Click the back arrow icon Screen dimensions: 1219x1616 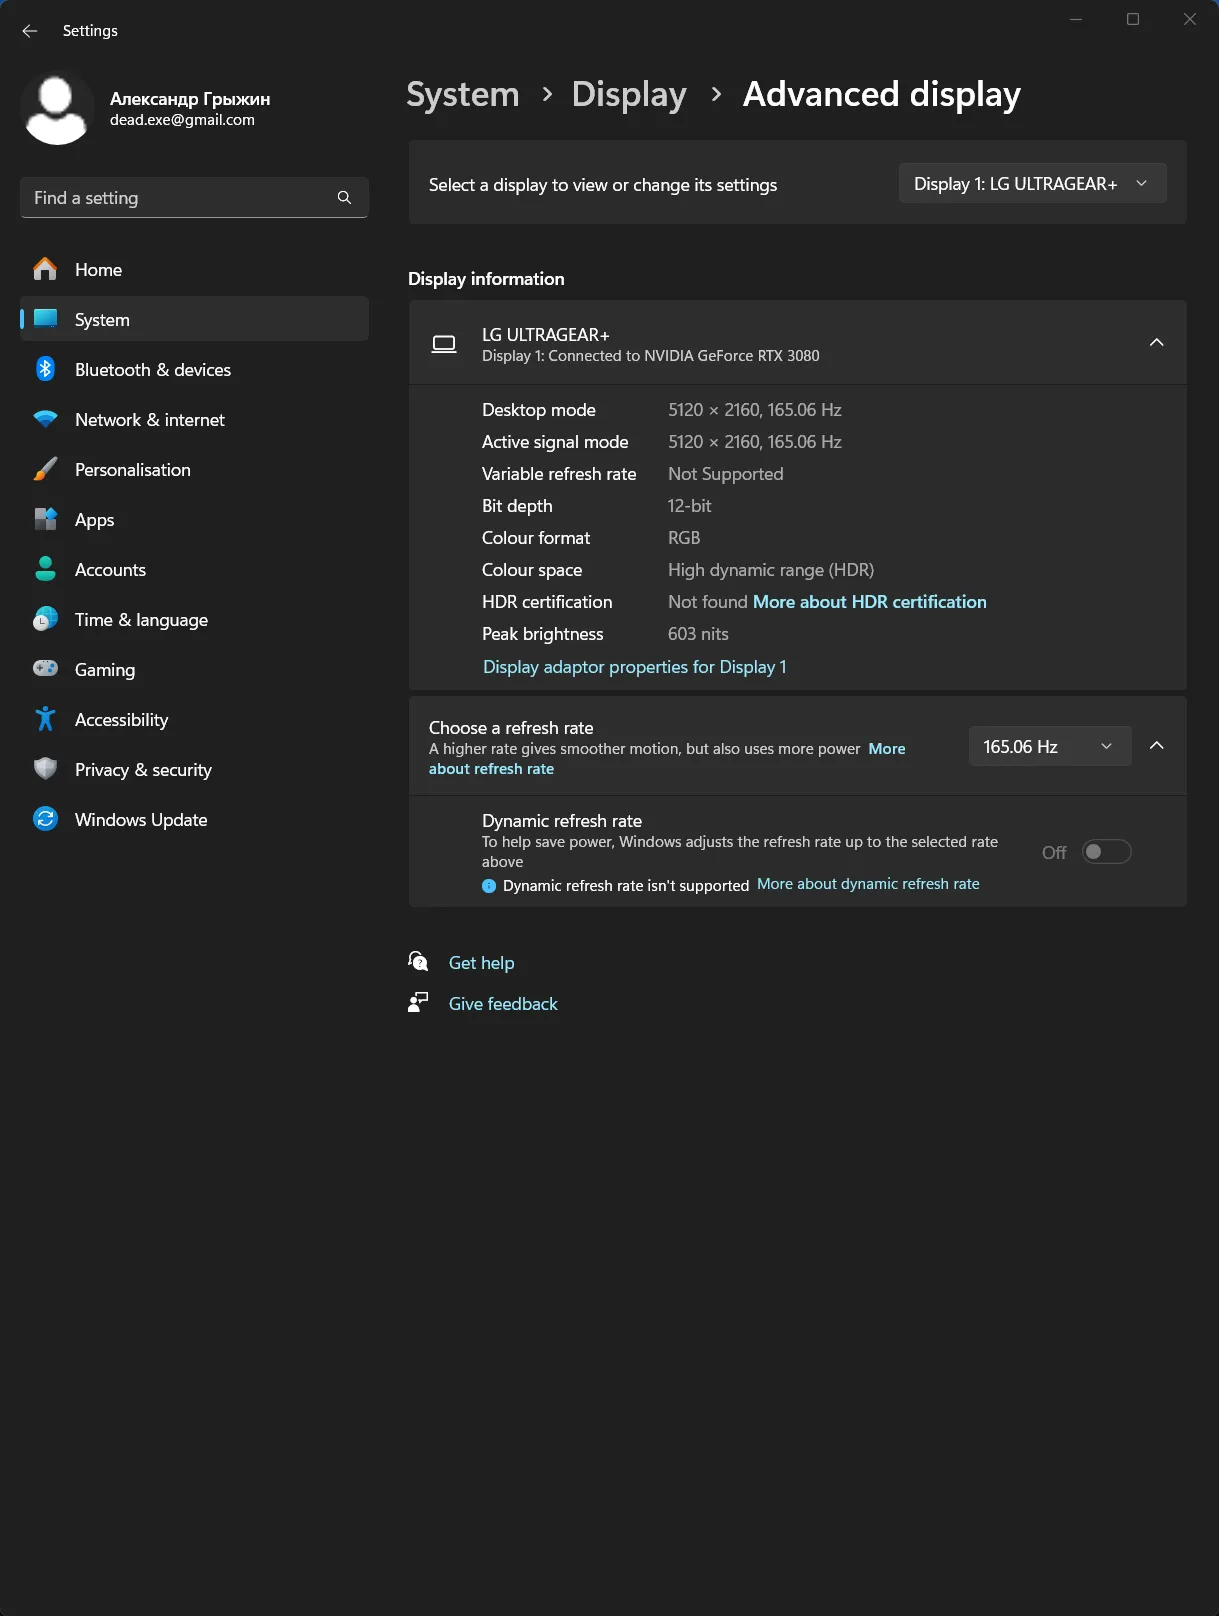pyautogui.click(x=30, y=31)
